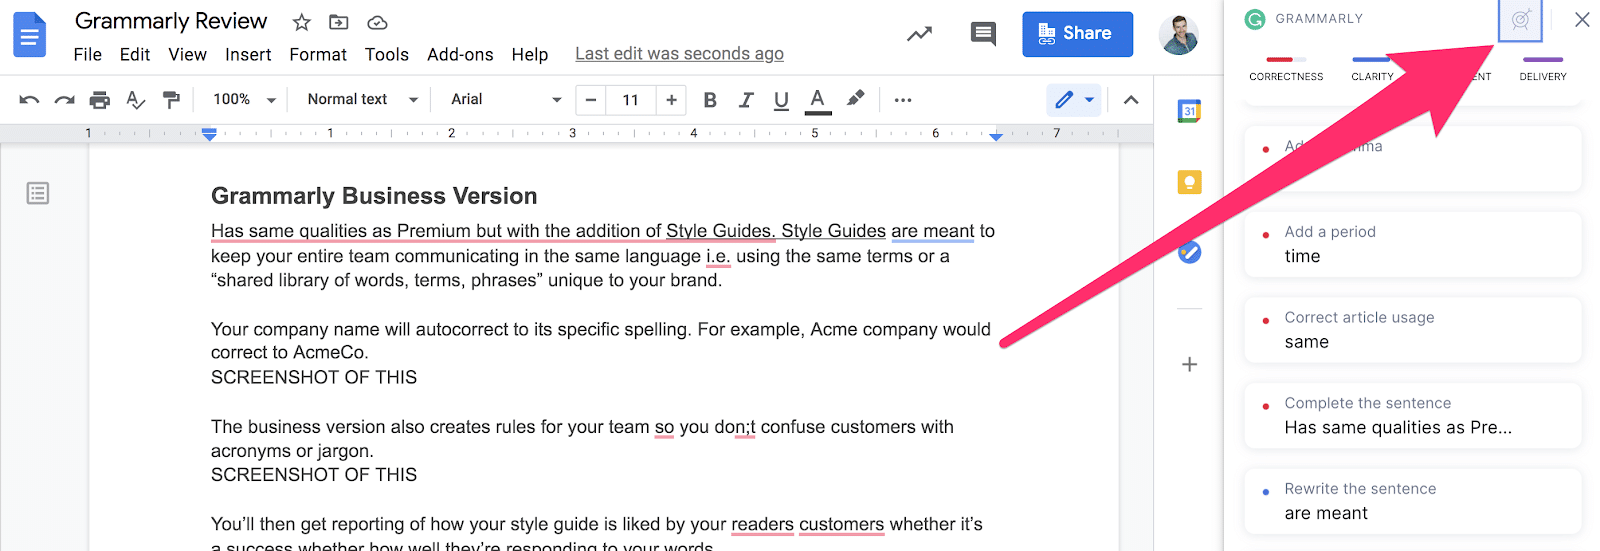Show more toolbar options

point(903,100)
